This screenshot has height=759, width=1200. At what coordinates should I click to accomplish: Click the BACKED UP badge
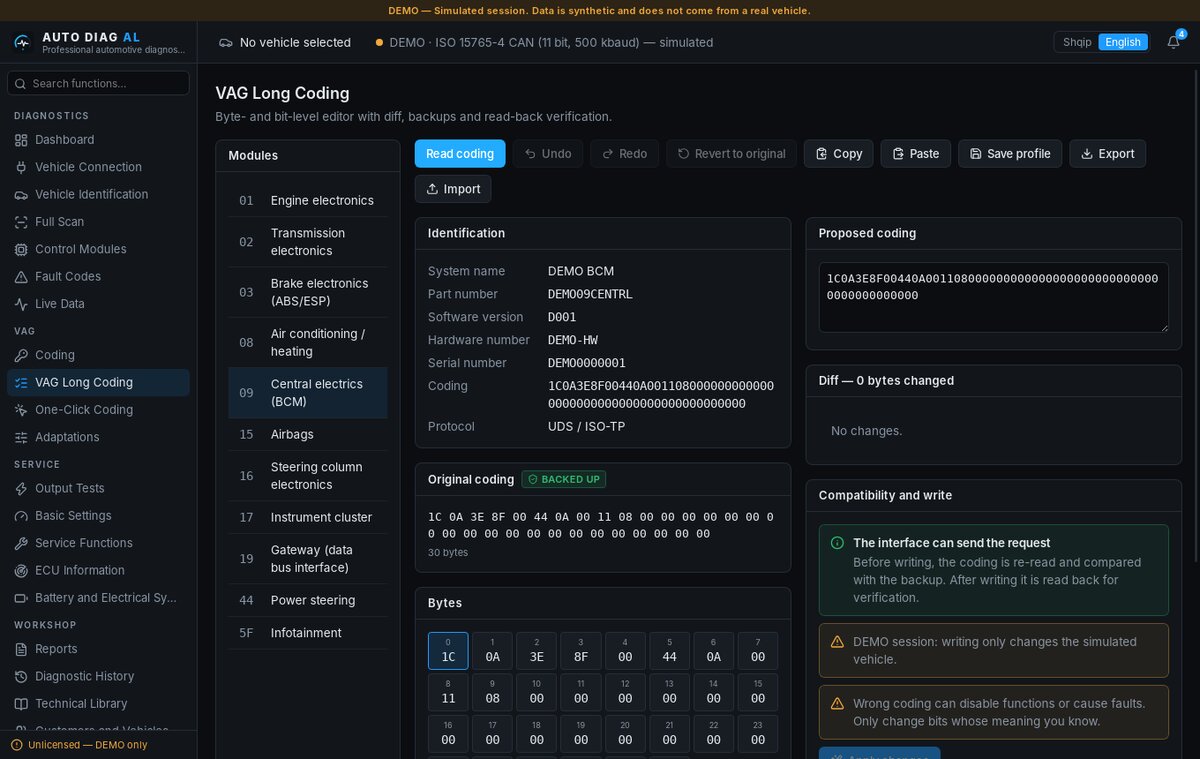[x=564, y=479]
